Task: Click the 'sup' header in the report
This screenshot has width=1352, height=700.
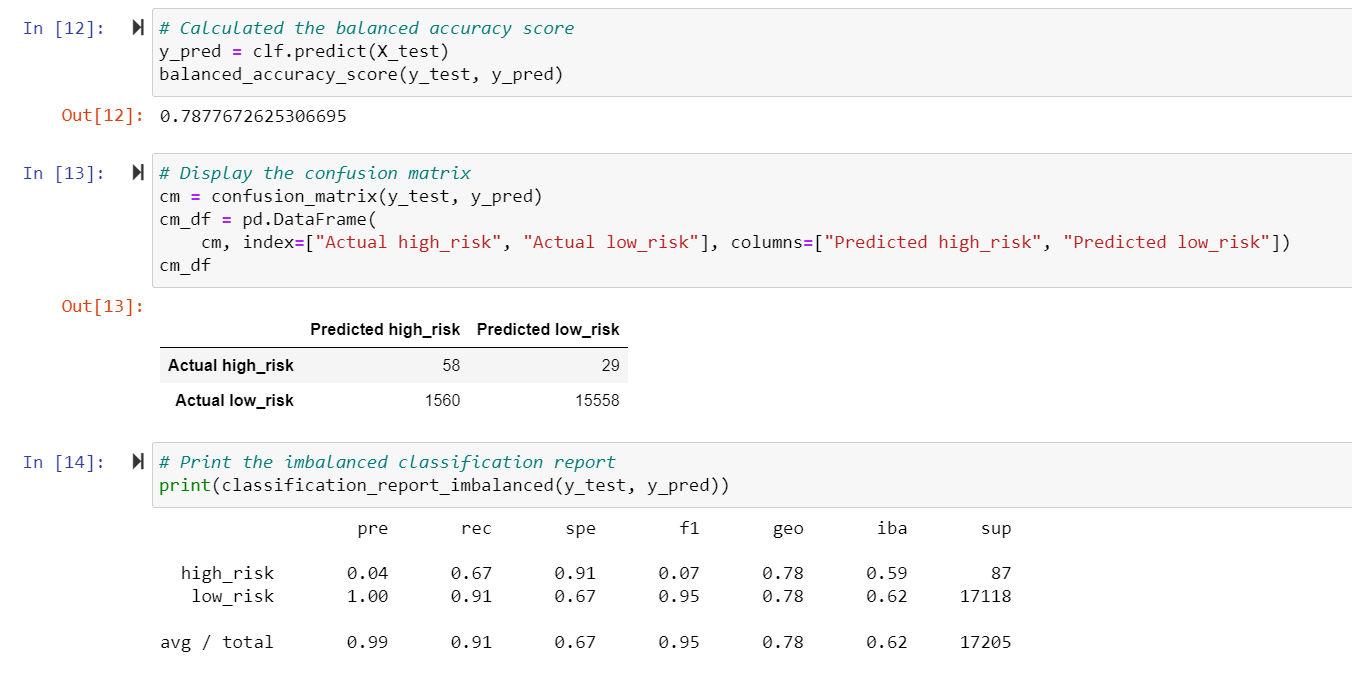Action: point(997,528)
